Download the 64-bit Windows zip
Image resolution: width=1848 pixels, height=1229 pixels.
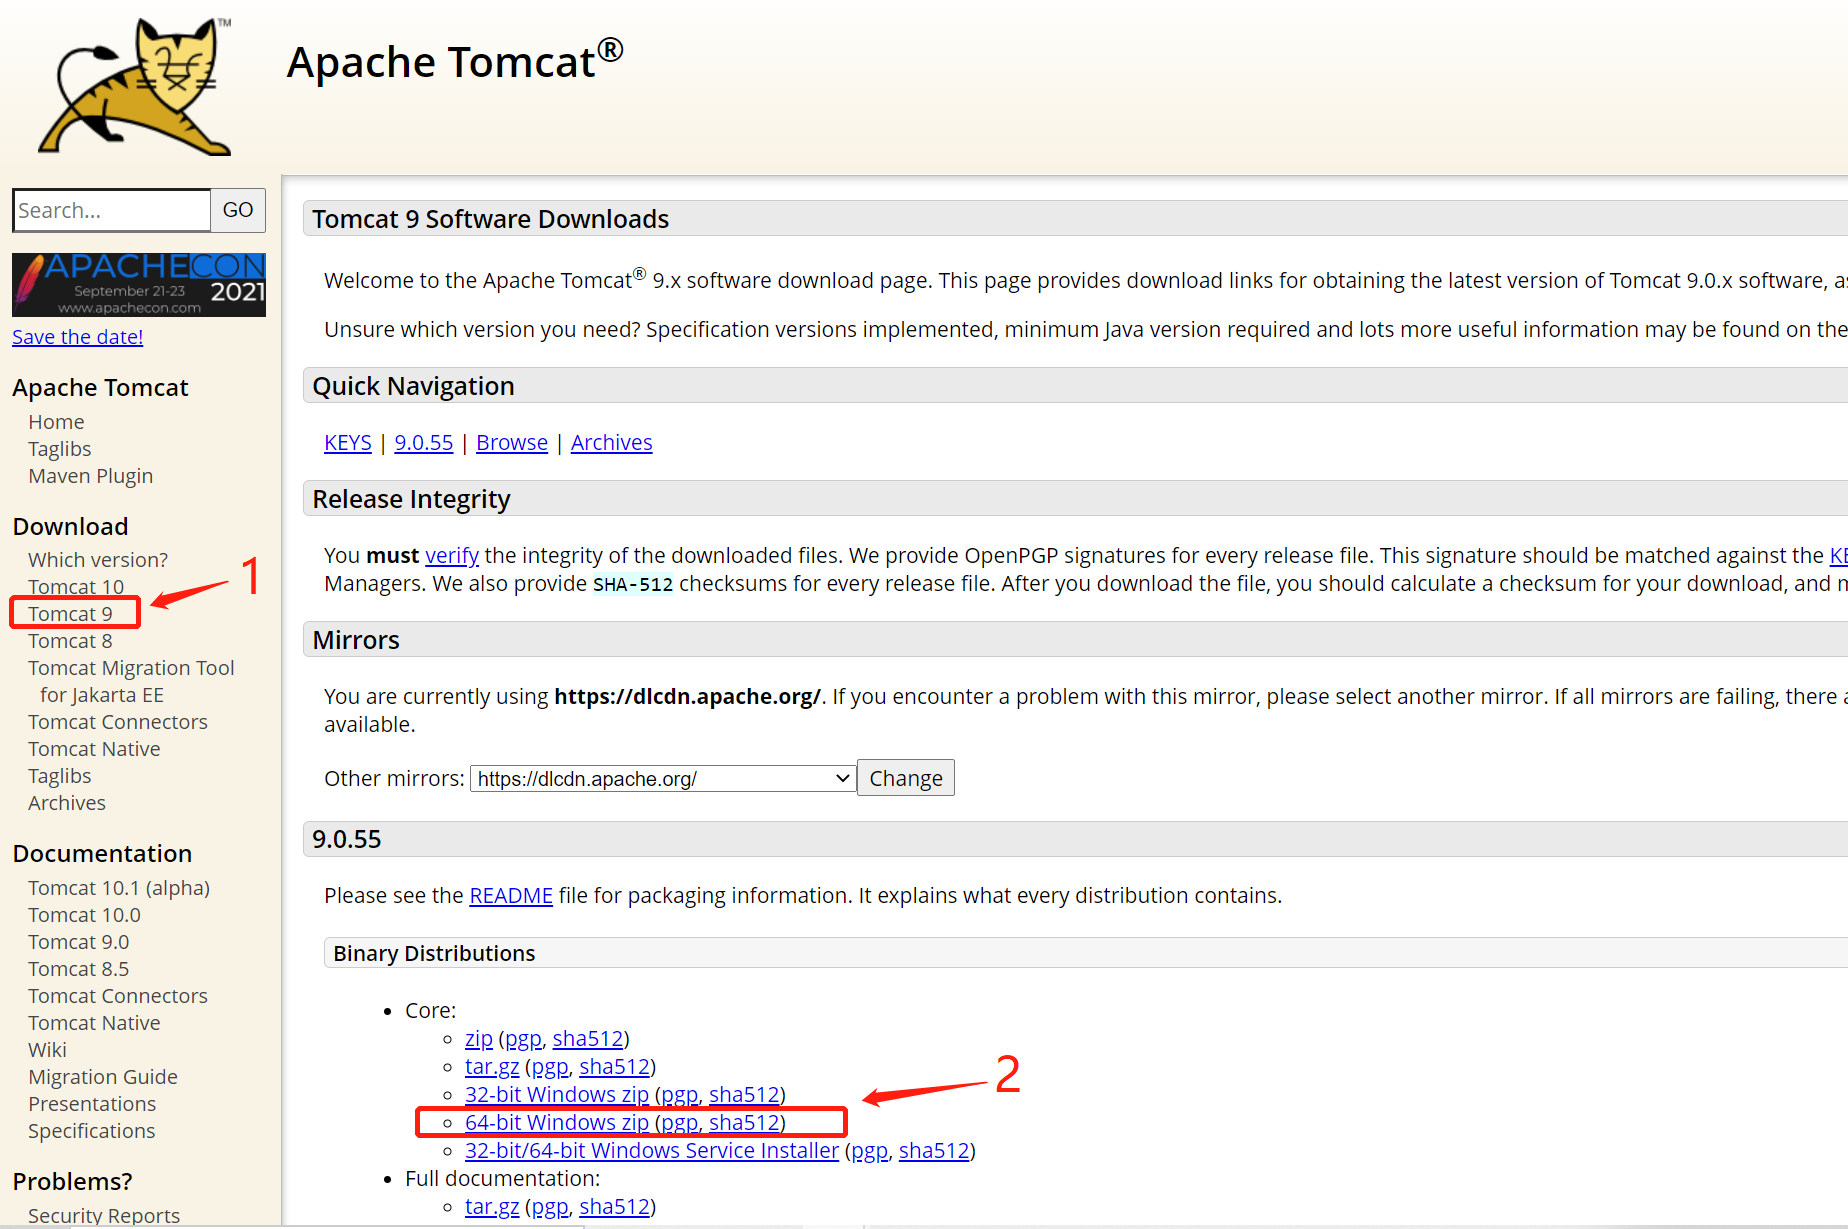pyautogui.click(x=557, y=1123)
